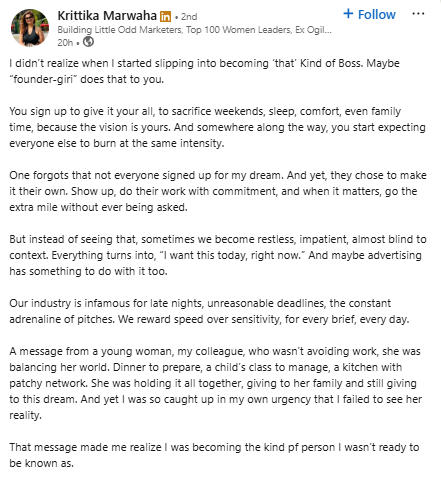Click the 20h post timestamp

click(x=65, y=43)
